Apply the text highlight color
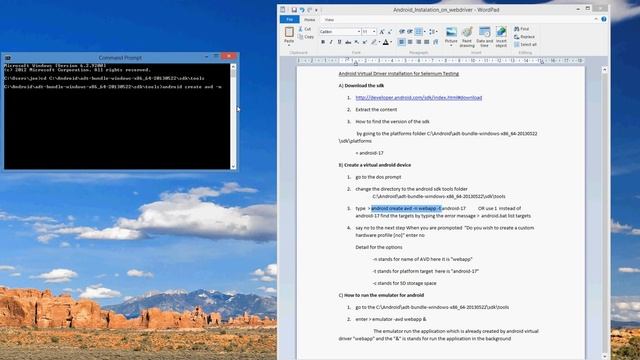The image size is (640, 360). tap(373, 42)
